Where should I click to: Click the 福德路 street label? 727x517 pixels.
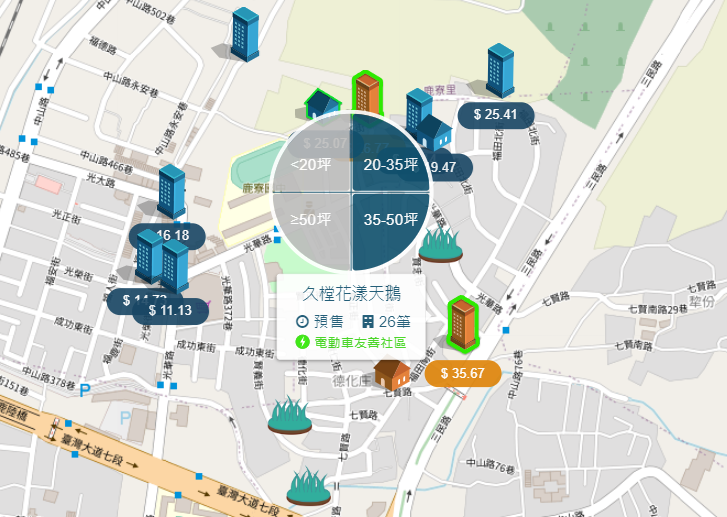tap(102, 45)
